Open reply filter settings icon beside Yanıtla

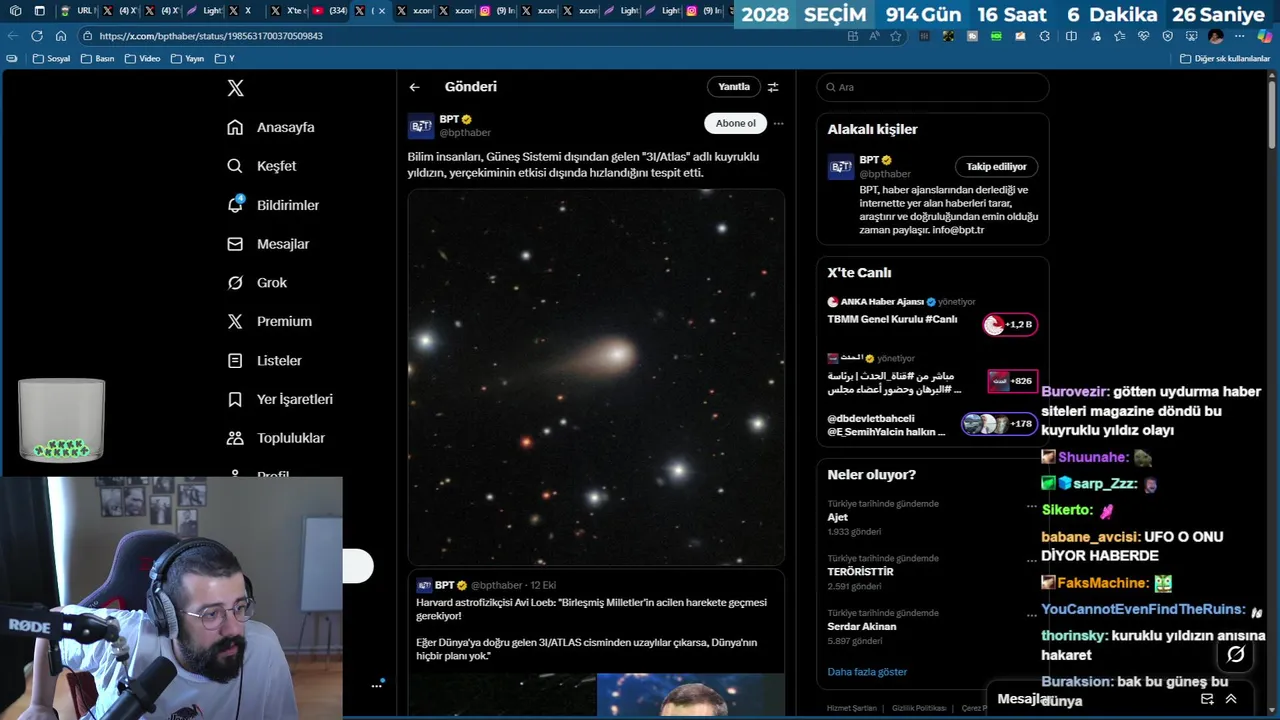773,87
